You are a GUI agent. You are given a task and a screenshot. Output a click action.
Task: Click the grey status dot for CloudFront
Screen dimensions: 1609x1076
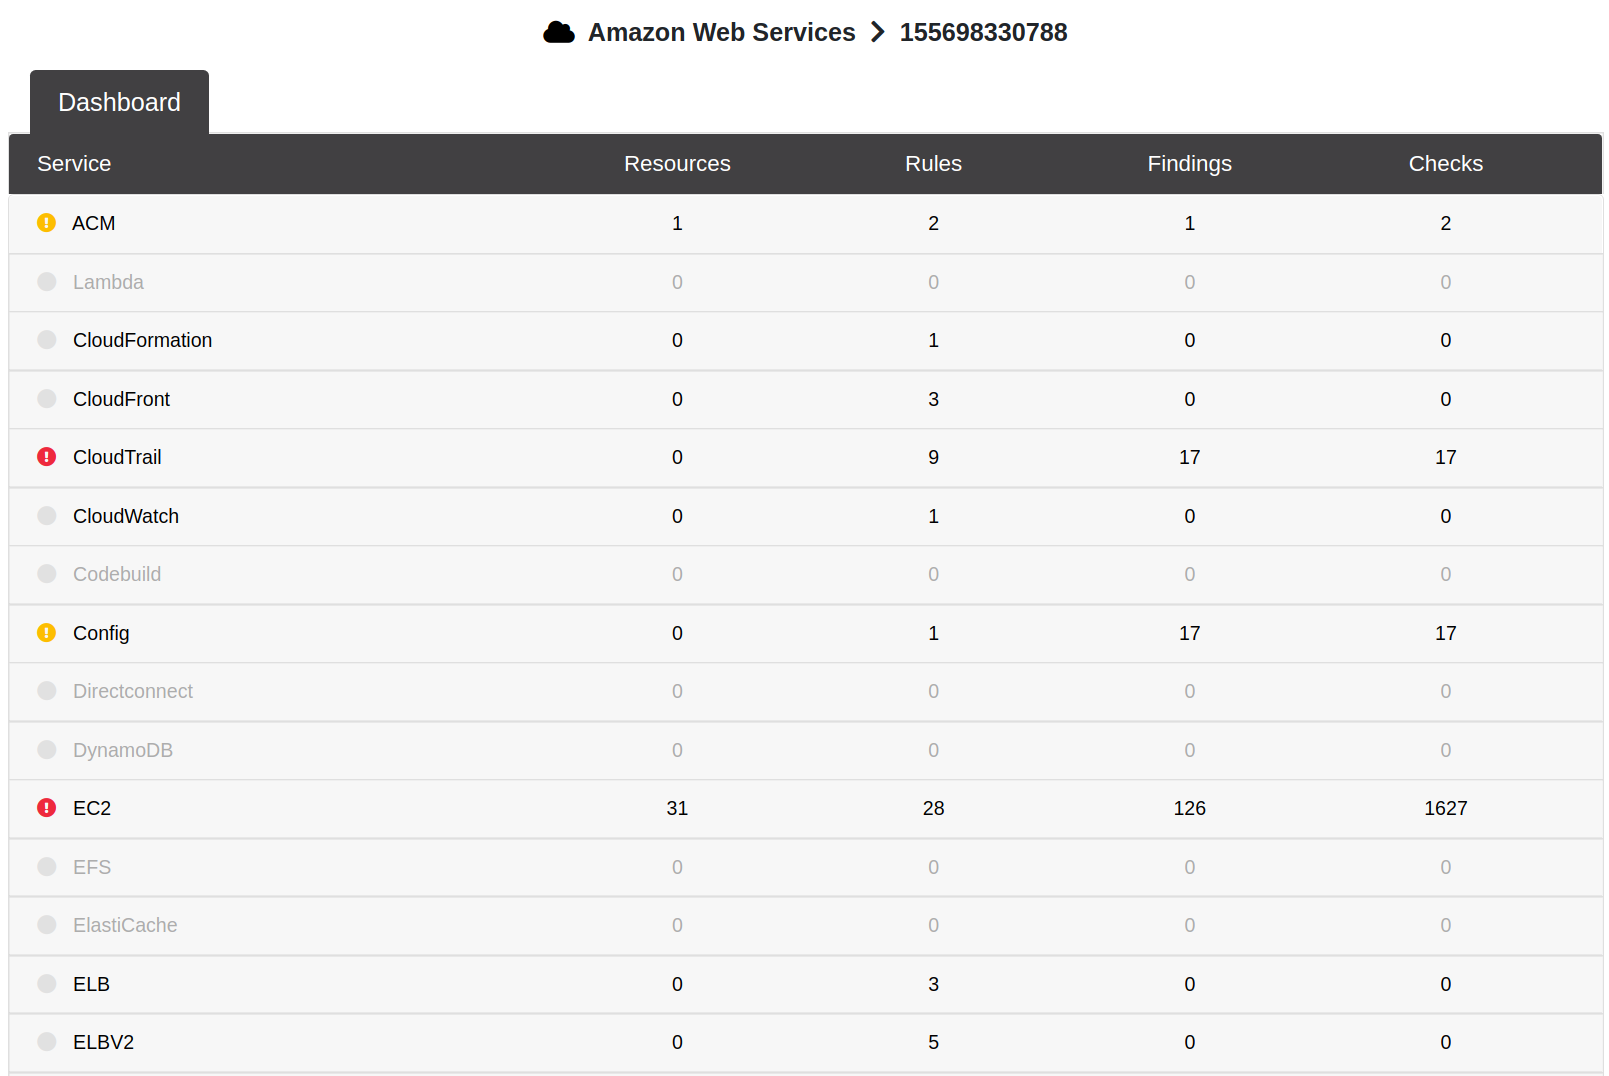click(47, 399)
